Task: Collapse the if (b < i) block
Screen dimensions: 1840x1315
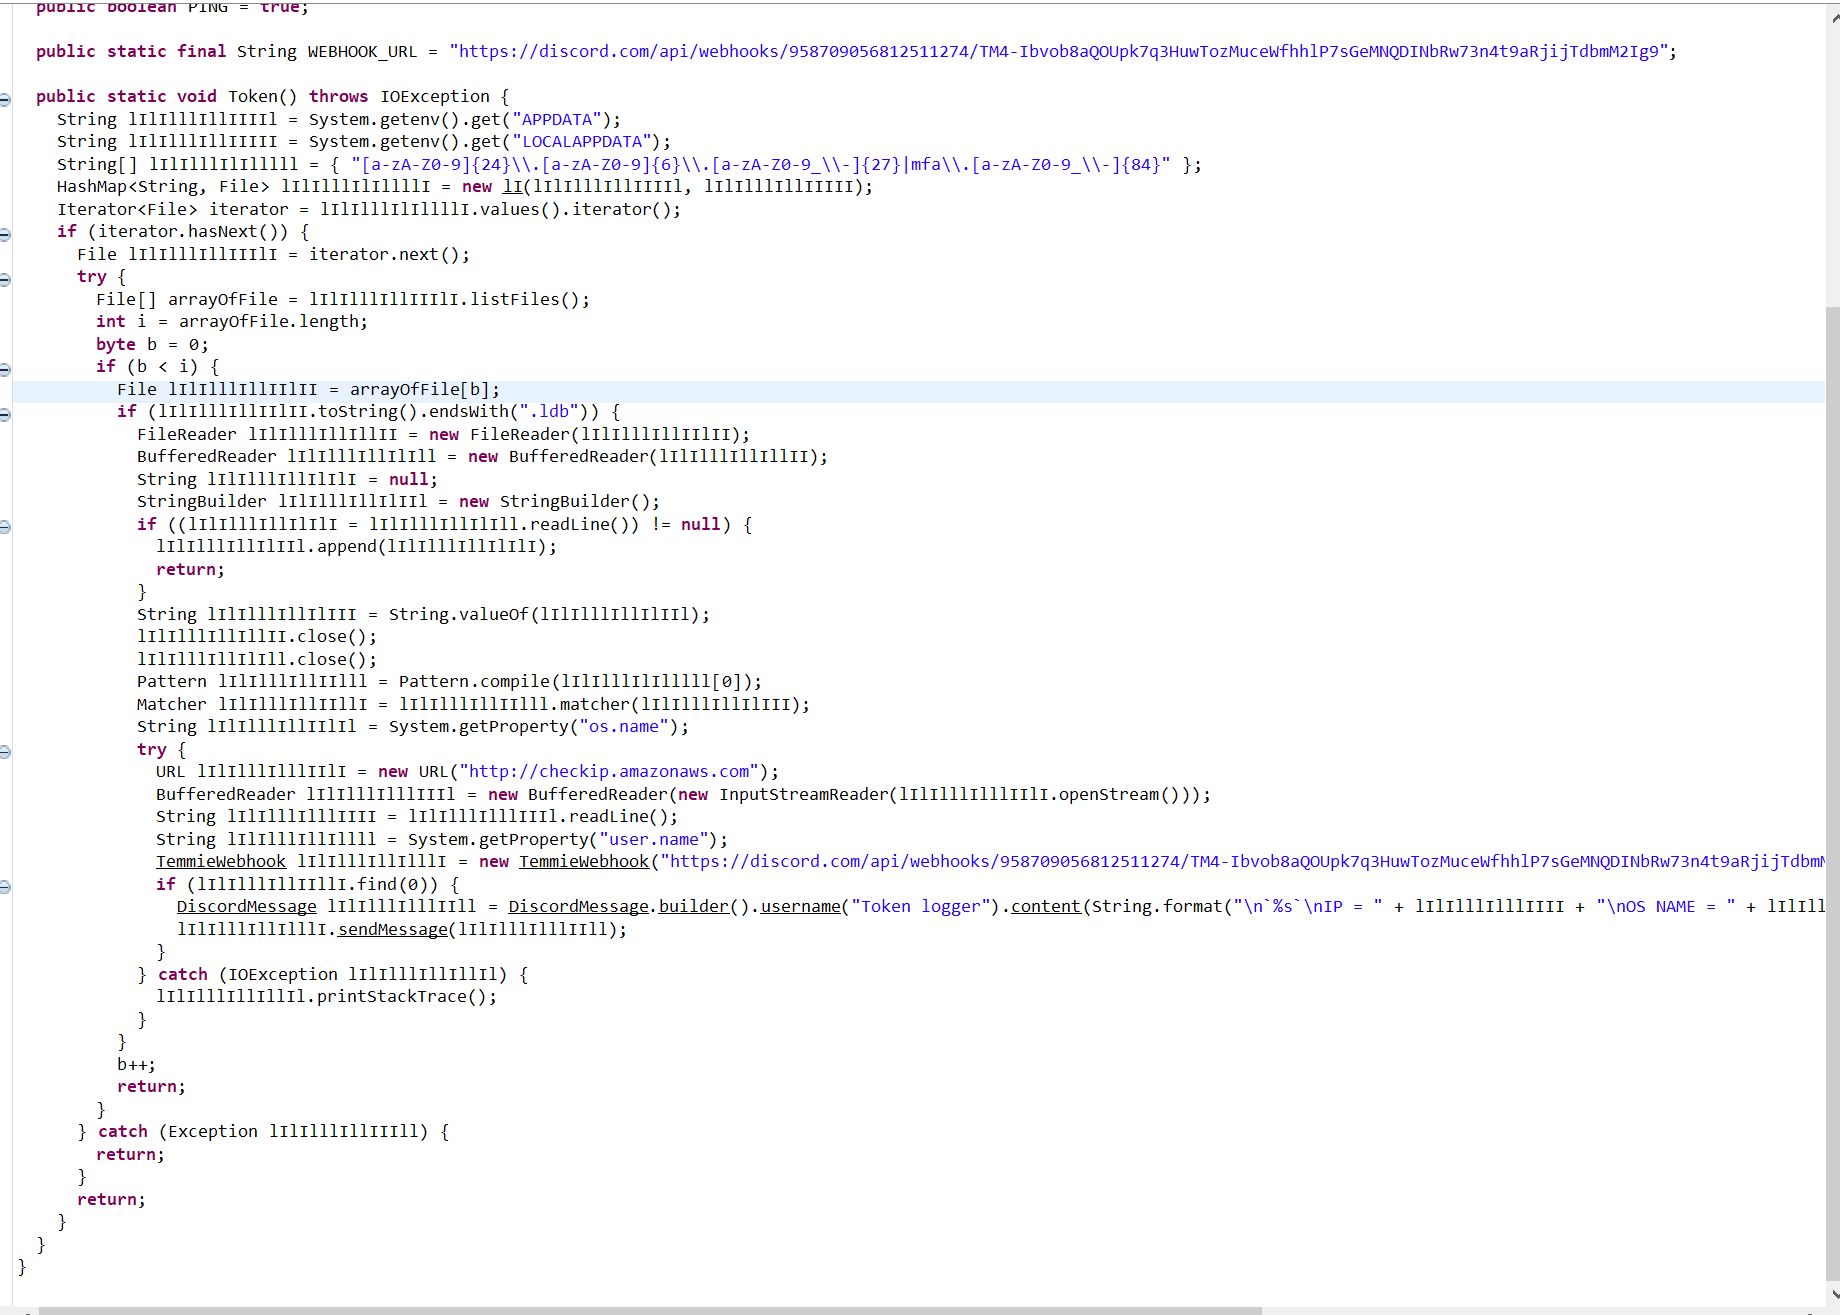Action: tap(5, 368)
